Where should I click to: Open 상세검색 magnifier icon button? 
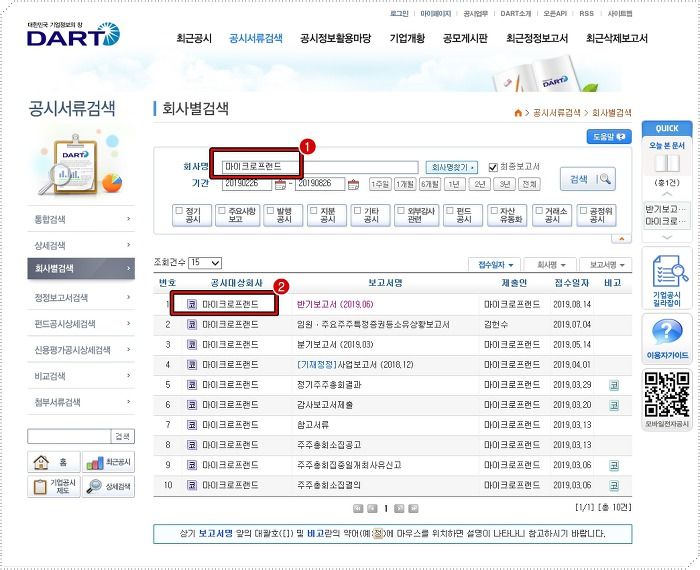click(108, 486)
